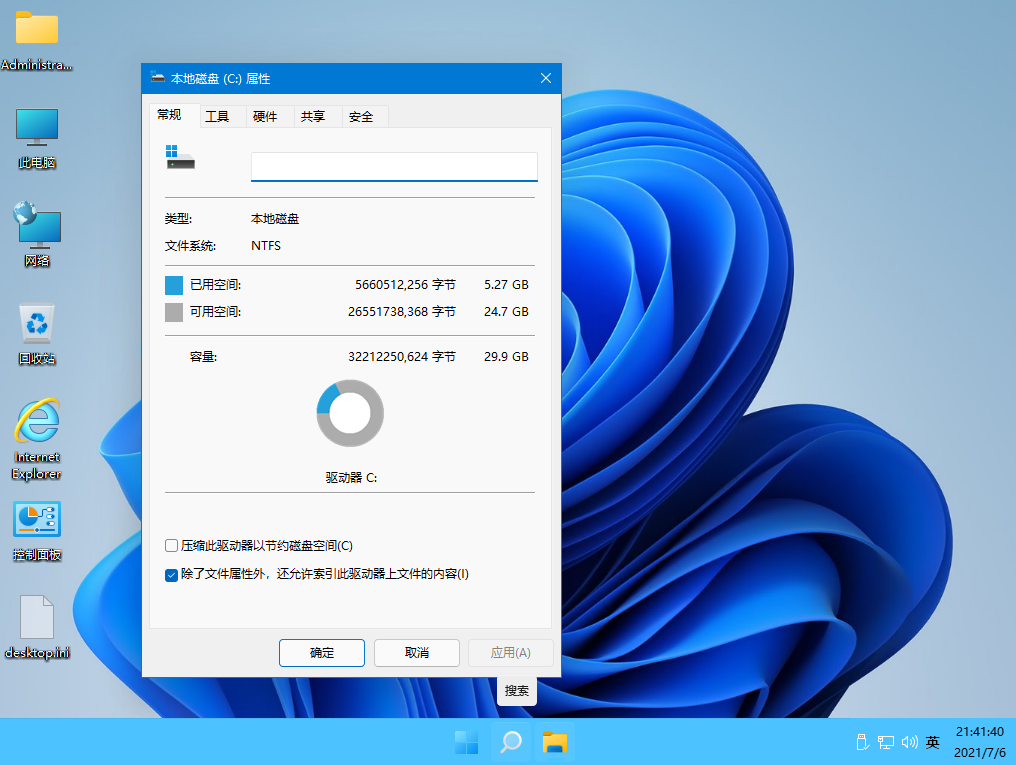
Task: Open File Explorer from the taskbar
Action: pyautogui.click(x=555, y=743)
